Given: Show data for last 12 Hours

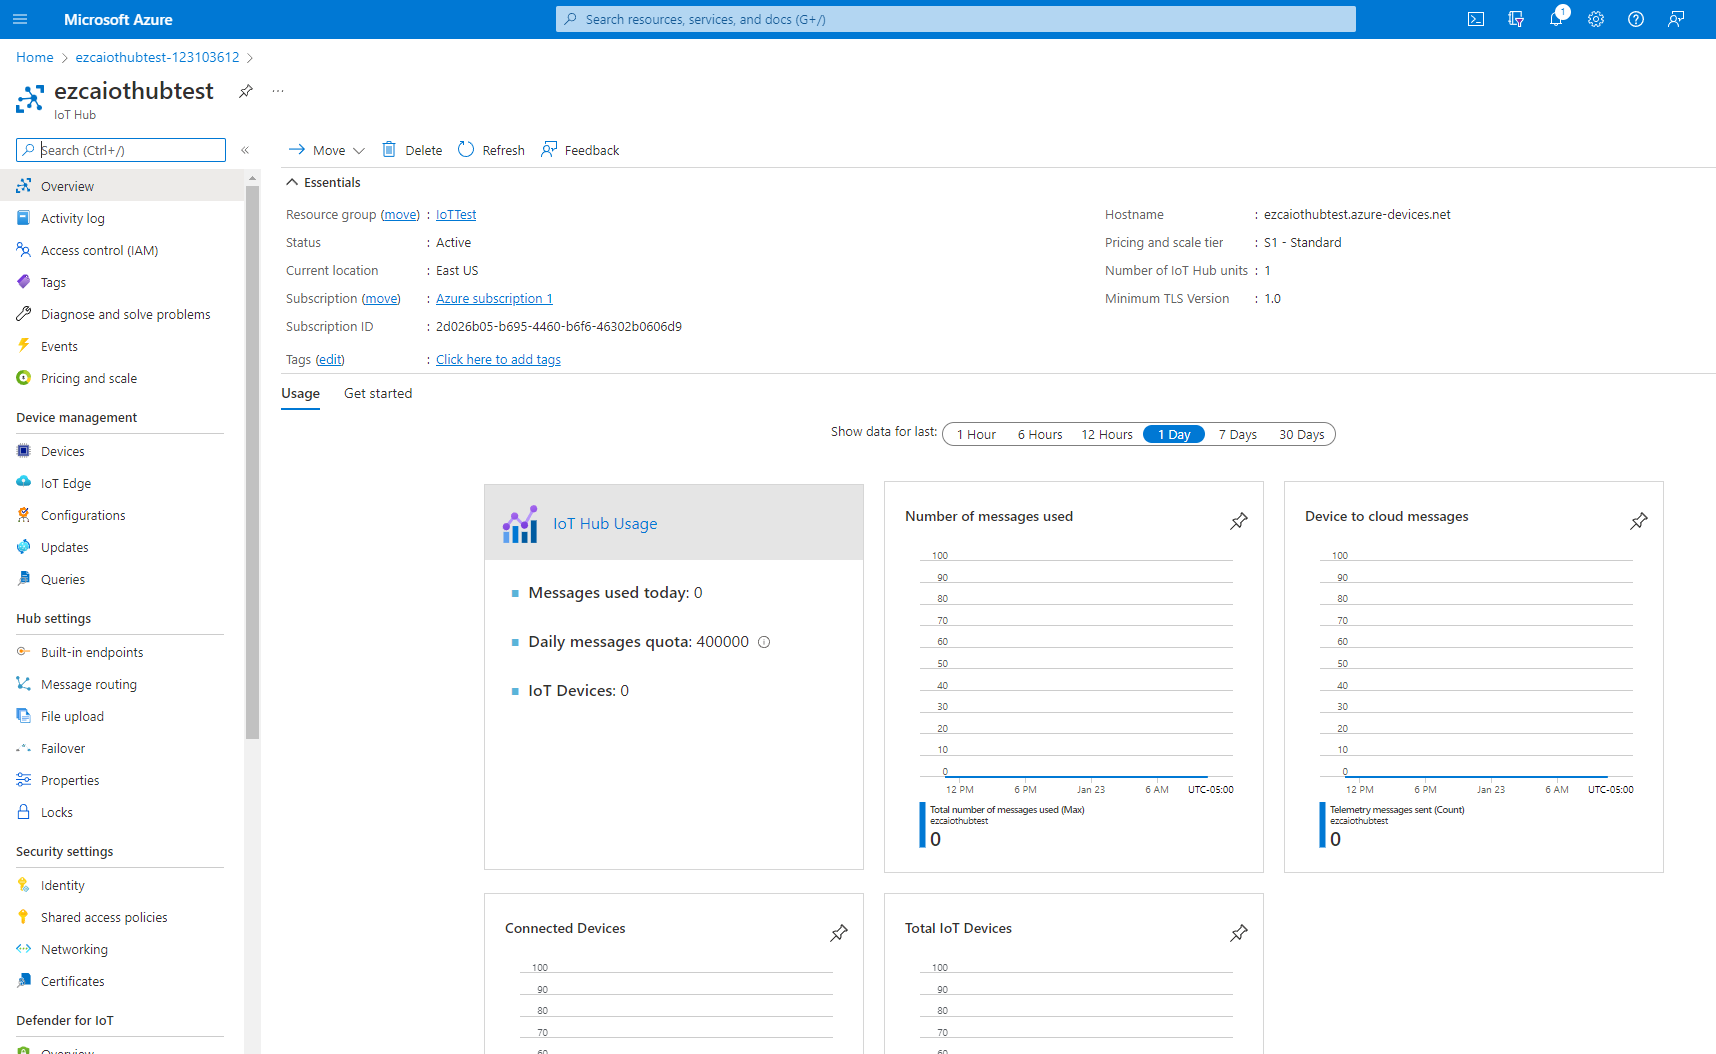Looking at the screenshot, I should coord(1107,434).
